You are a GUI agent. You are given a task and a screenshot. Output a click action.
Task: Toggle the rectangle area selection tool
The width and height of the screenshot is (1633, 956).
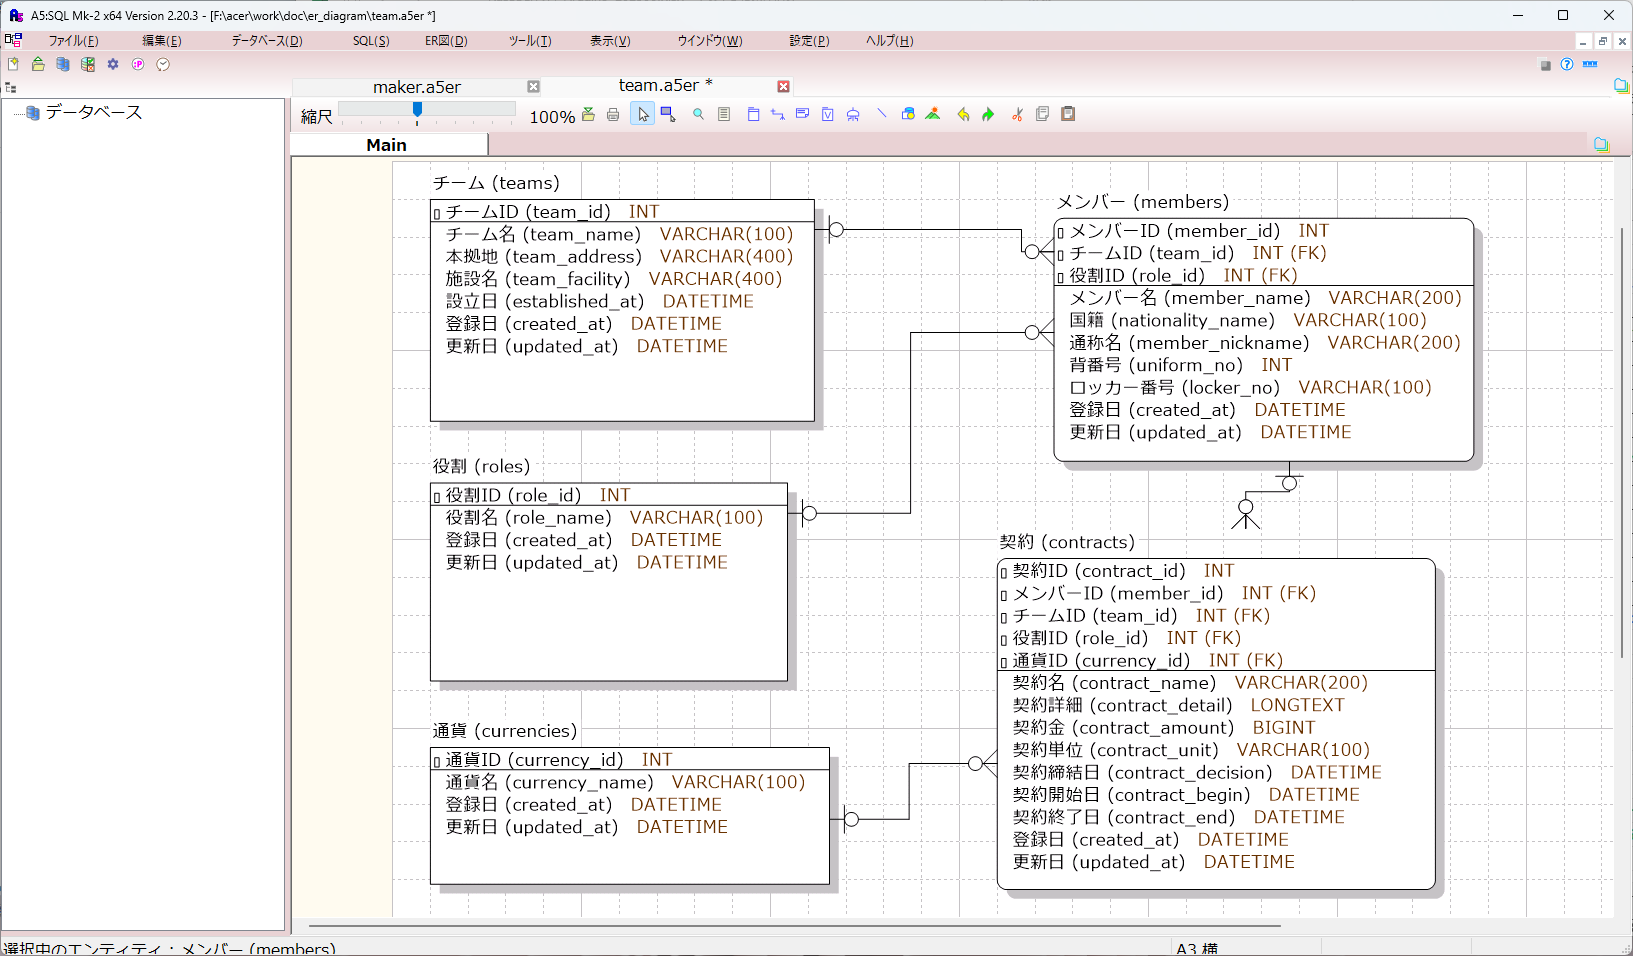pos(668,115)
